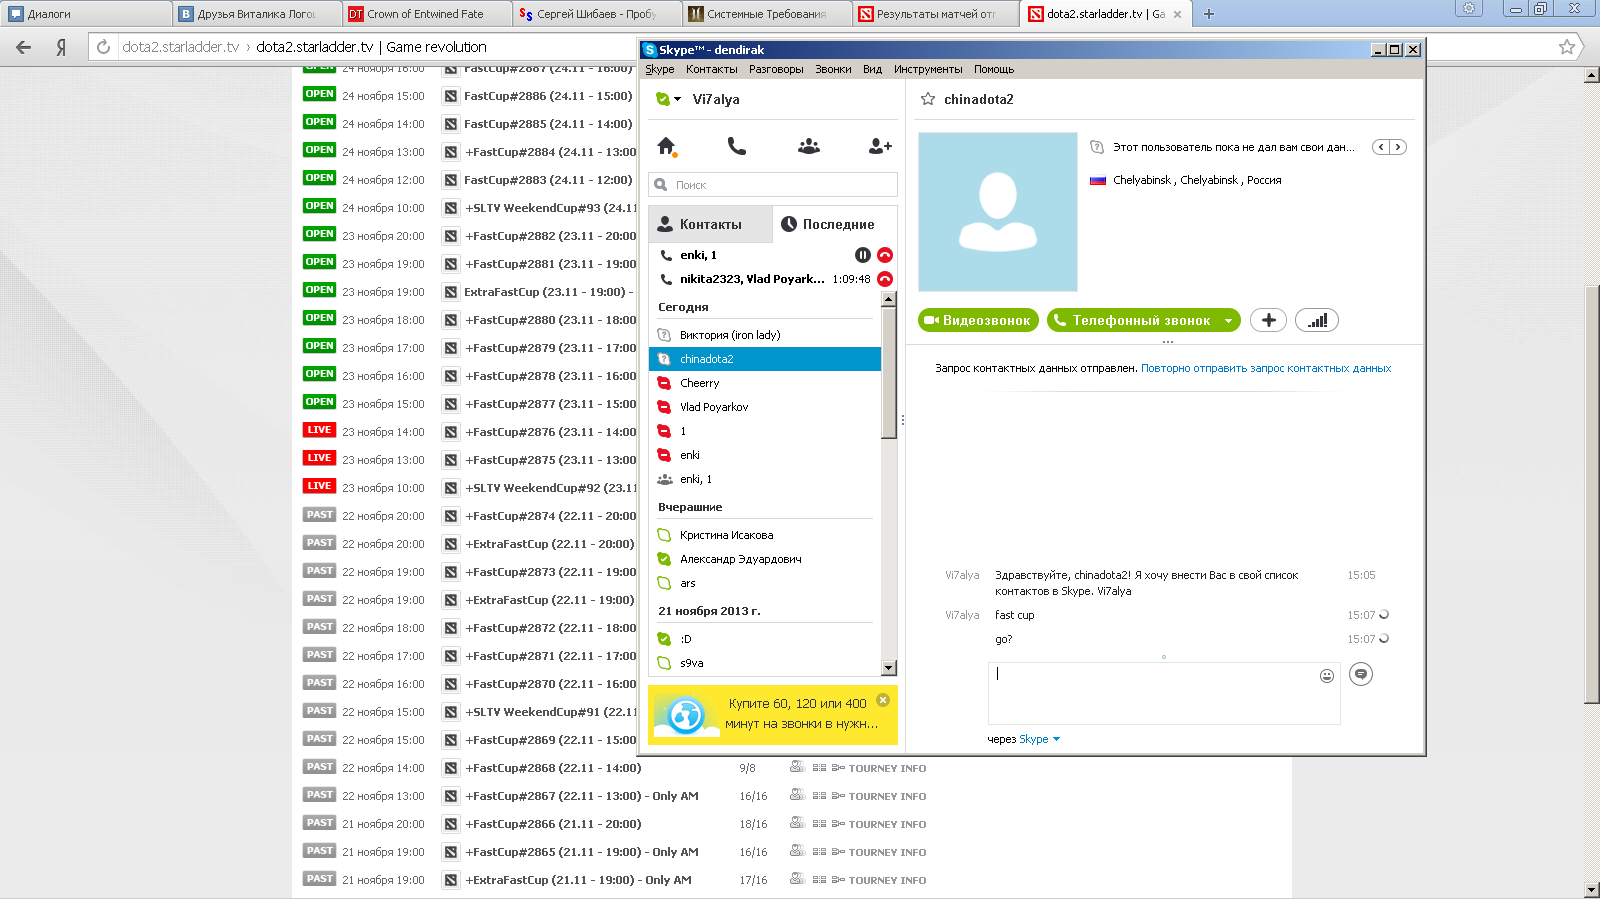1600x900 pixels.
Task: Open the Вид menu
Action: tap(872, 69)
